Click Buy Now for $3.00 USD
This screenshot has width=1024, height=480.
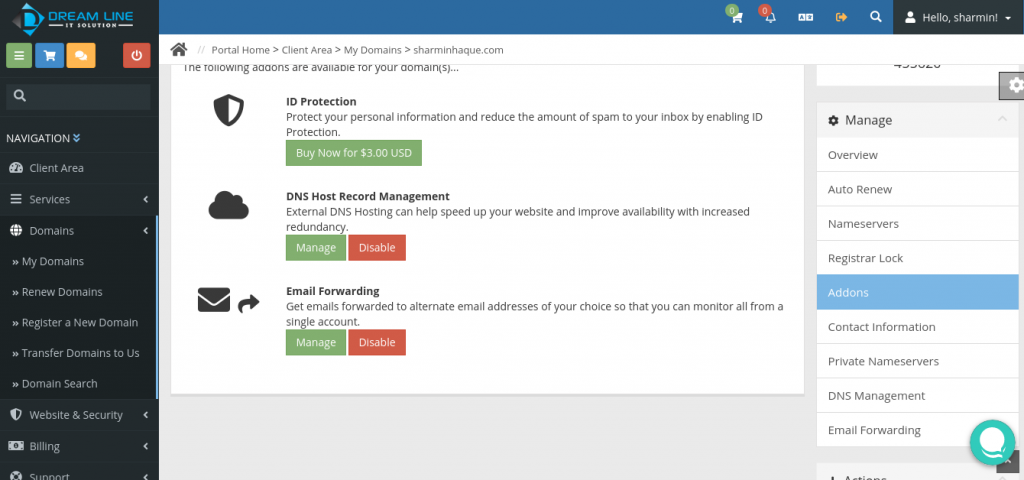point(354,153)
